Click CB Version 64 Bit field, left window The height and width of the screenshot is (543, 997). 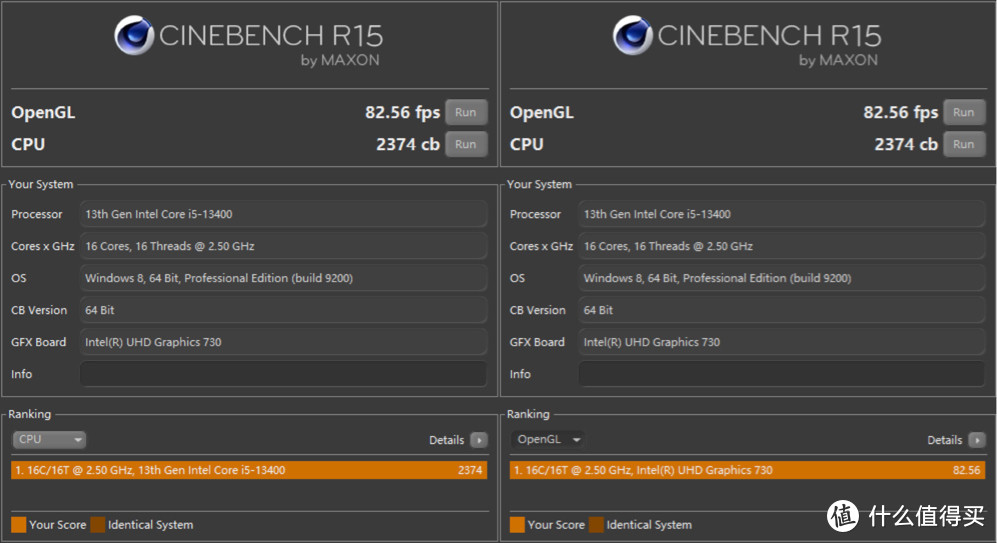(x=284, y=310)
